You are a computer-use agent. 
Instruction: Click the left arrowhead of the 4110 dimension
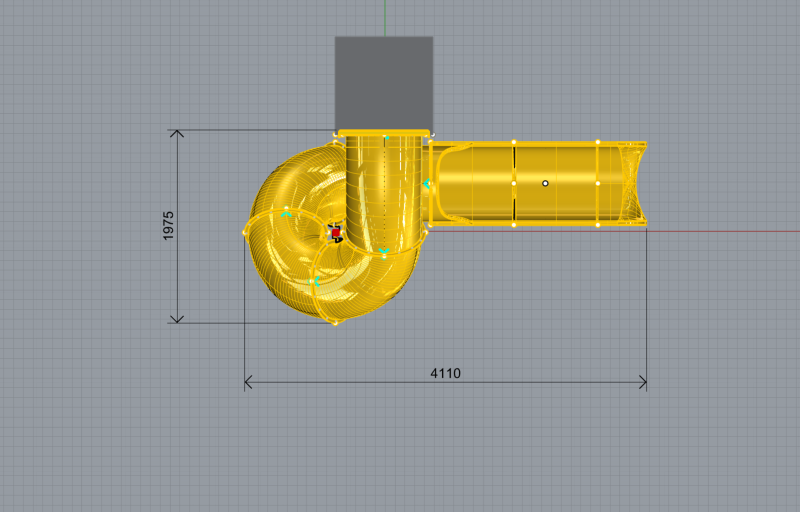click(250, 382)
